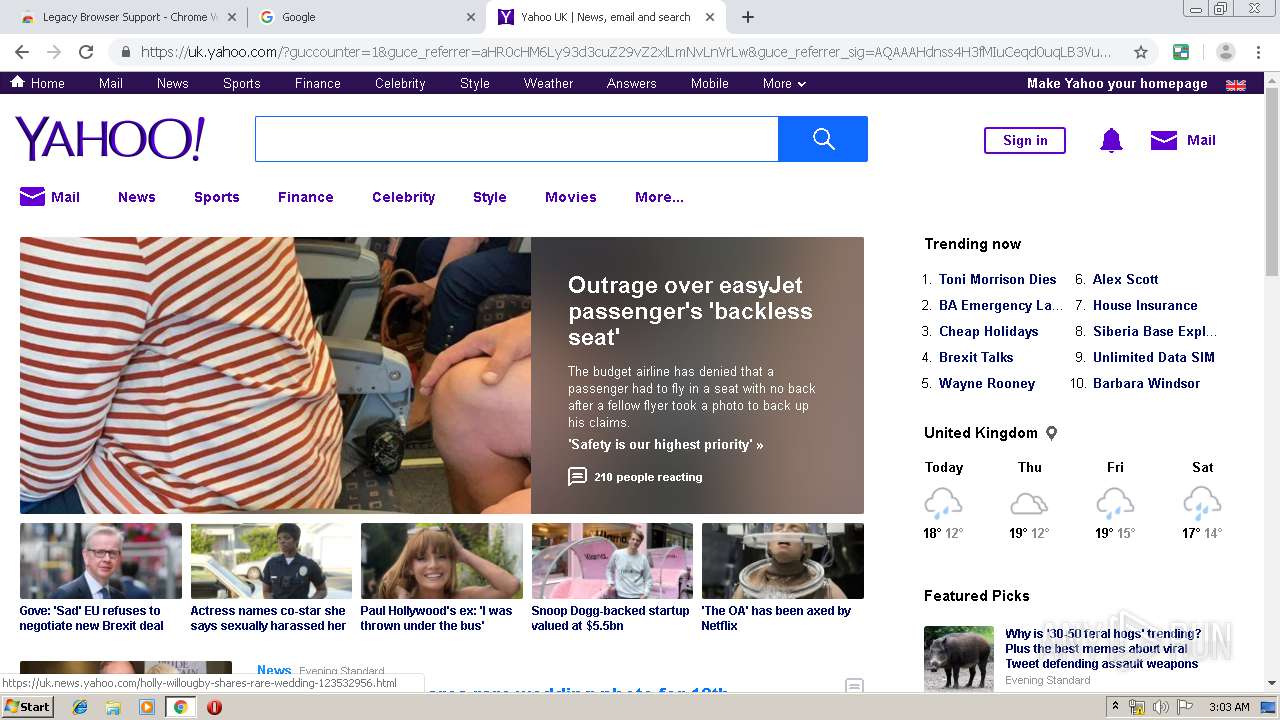This screenshot has height=720, width=1280.
Task: Click the Actress names co-star headline
Action: [268, 618]
